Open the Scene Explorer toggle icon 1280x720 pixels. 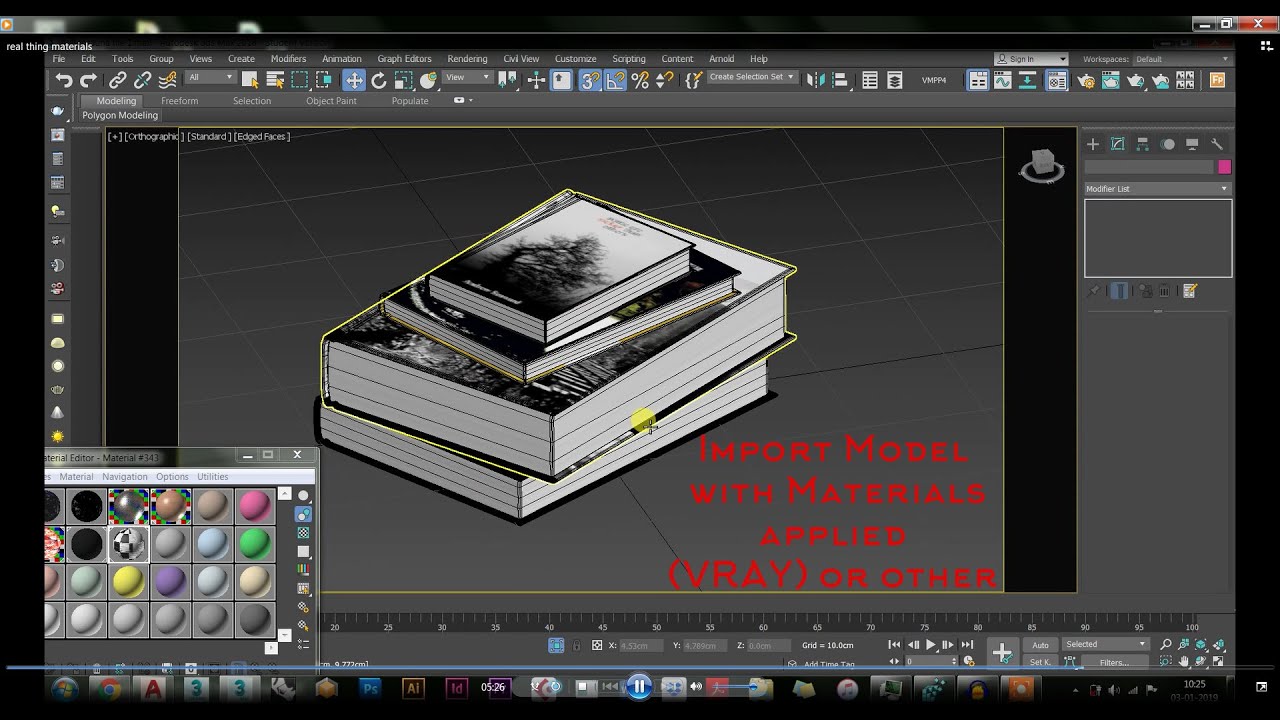pos(870,81)
